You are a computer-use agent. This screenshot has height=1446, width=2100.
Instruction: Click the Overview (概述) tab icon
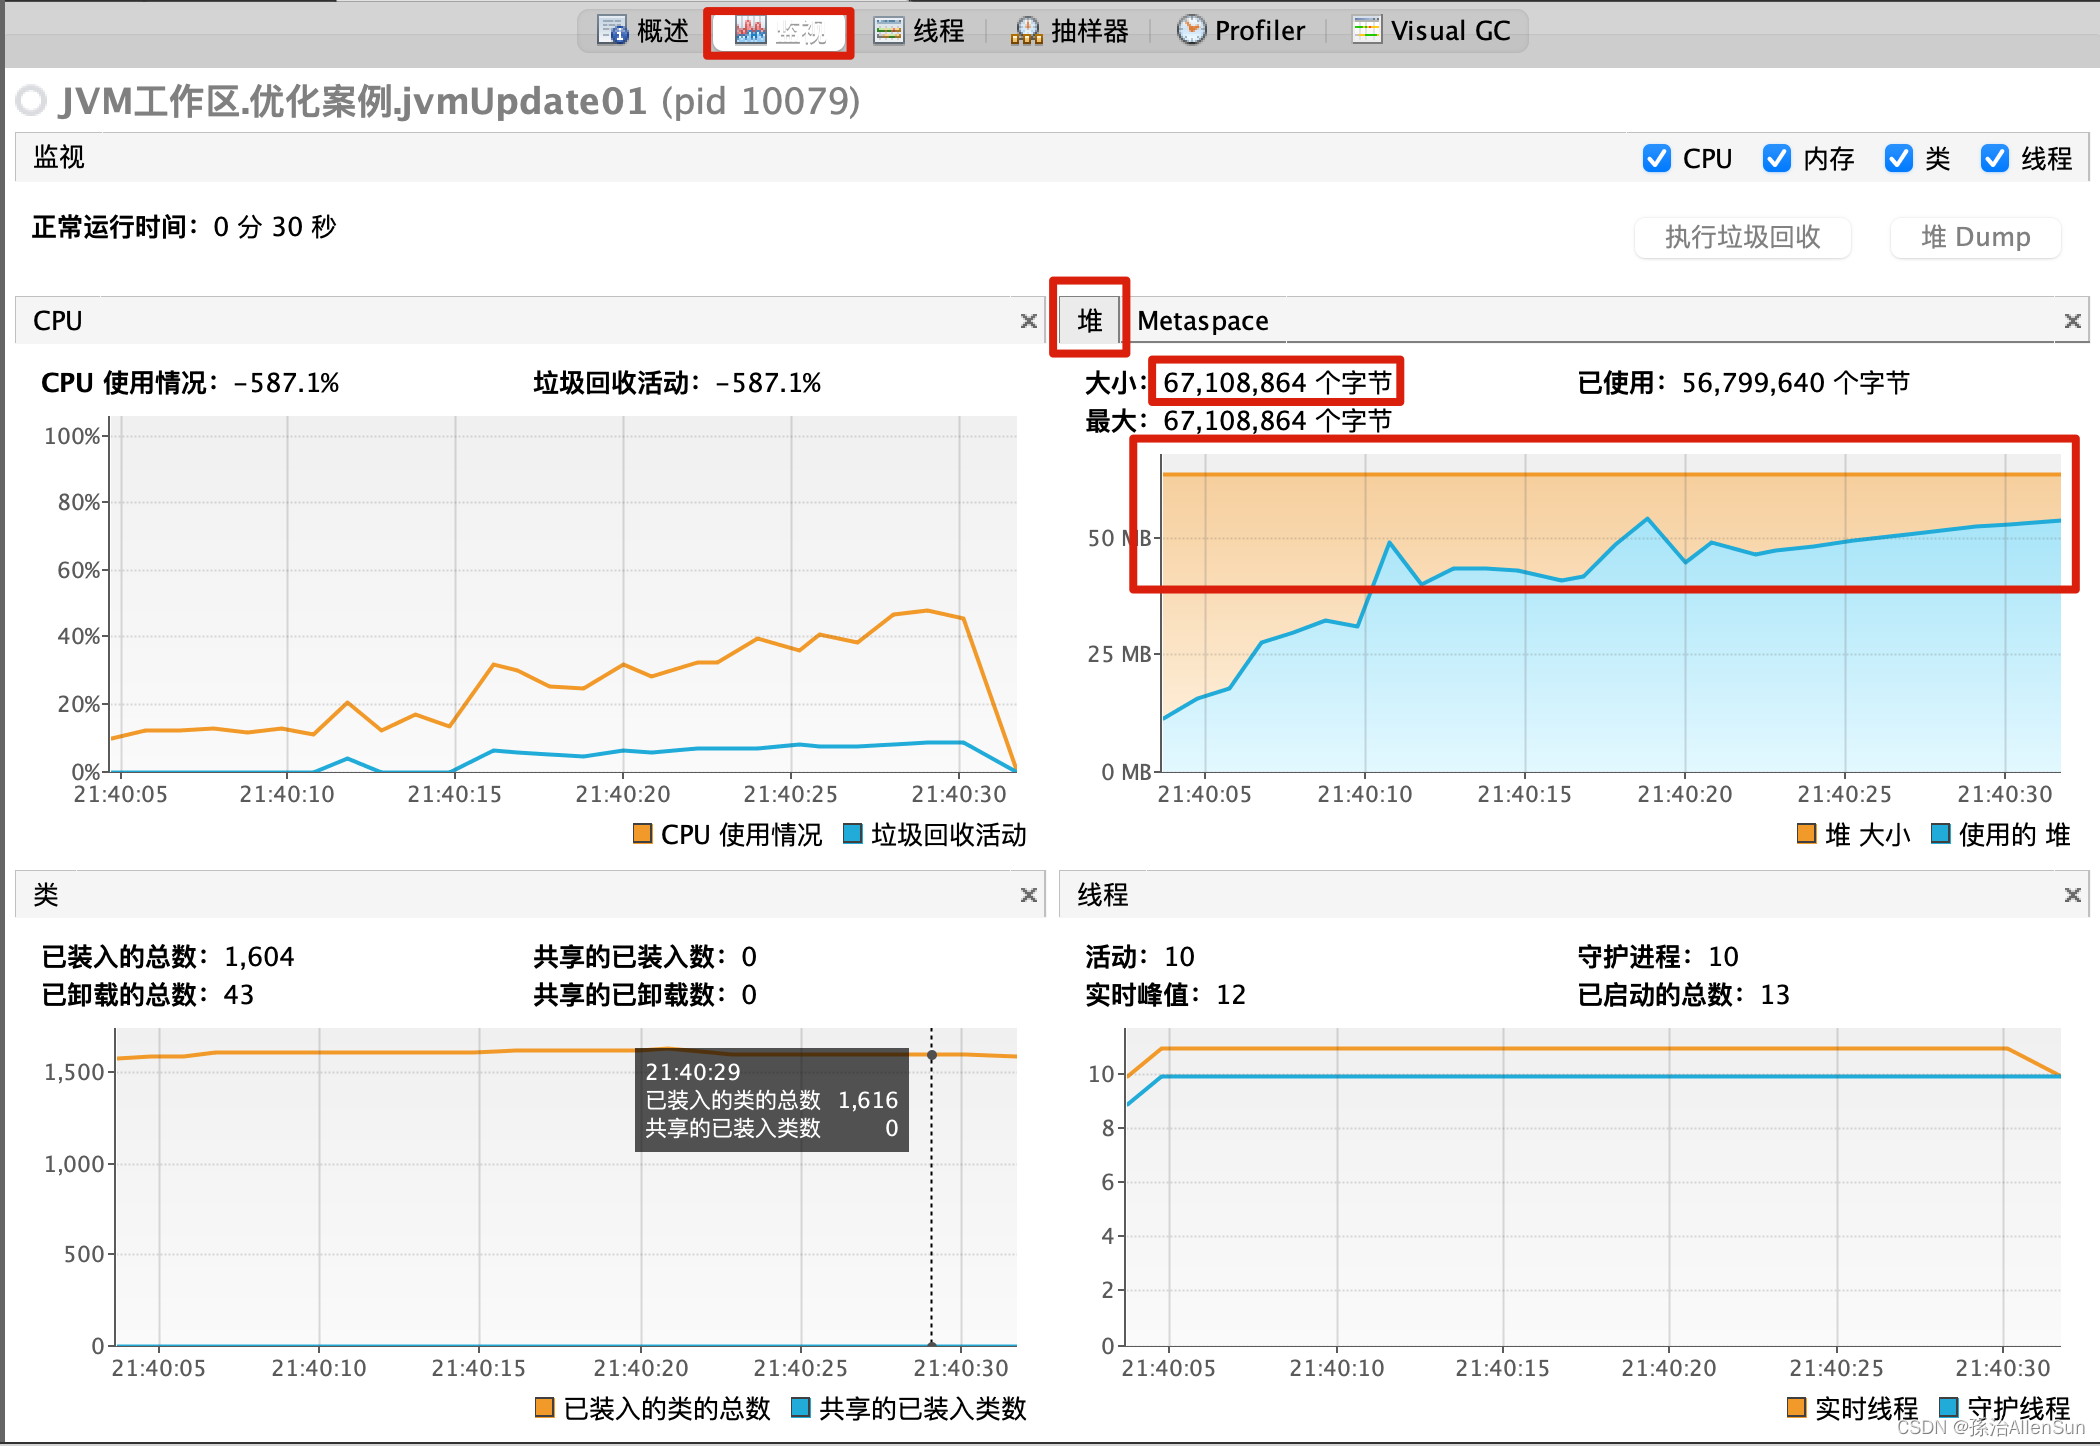[612, 31]
